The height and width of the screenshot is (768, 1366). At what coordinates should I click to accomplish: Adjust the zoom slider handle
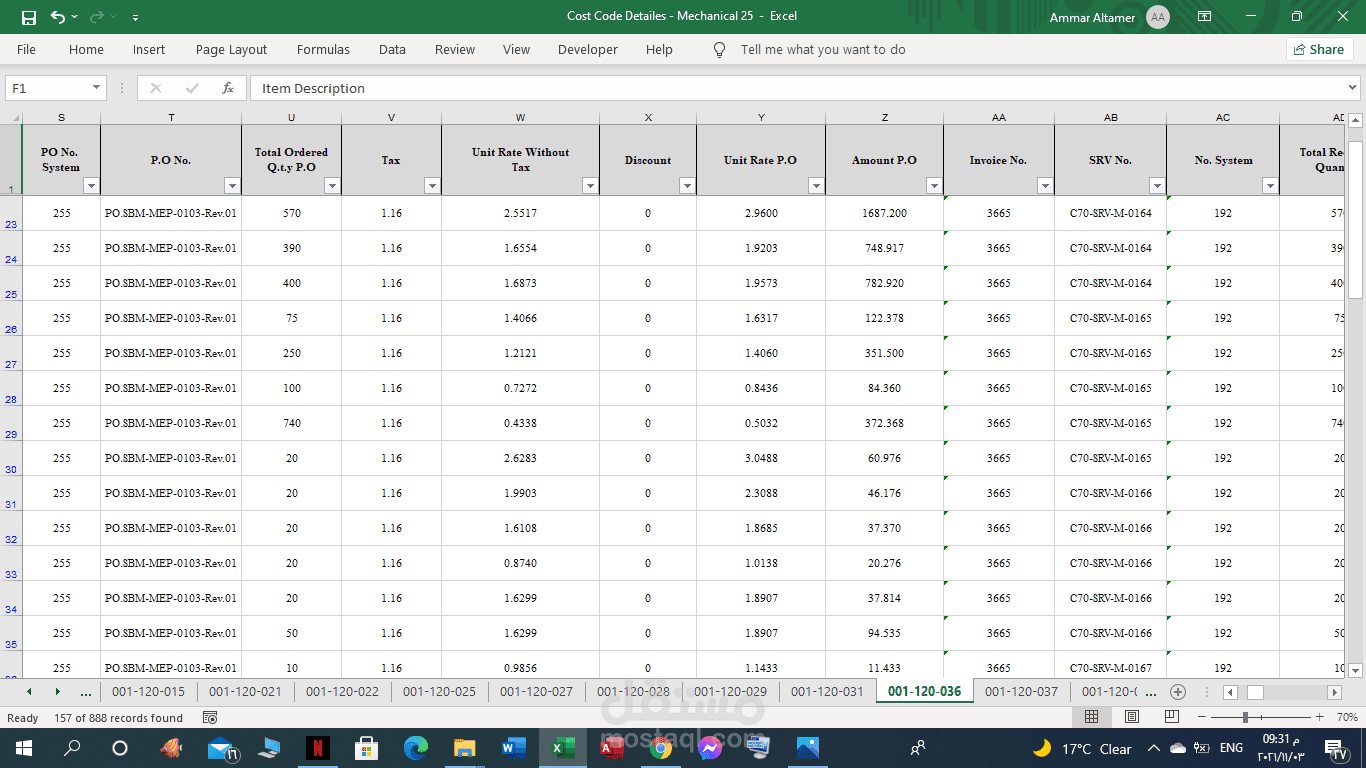pyautogui.click(x=1245, y=717)
